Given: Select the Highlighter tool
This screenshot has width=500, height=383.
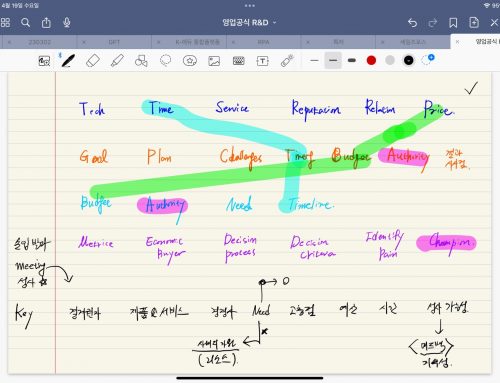Looking at the screenshot, I should (x=117, y=61).
